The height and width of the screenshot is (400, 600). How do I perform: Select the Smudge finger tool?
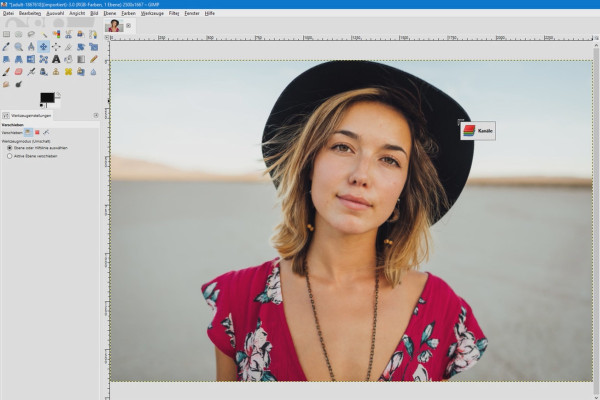[x=6, y=84]
